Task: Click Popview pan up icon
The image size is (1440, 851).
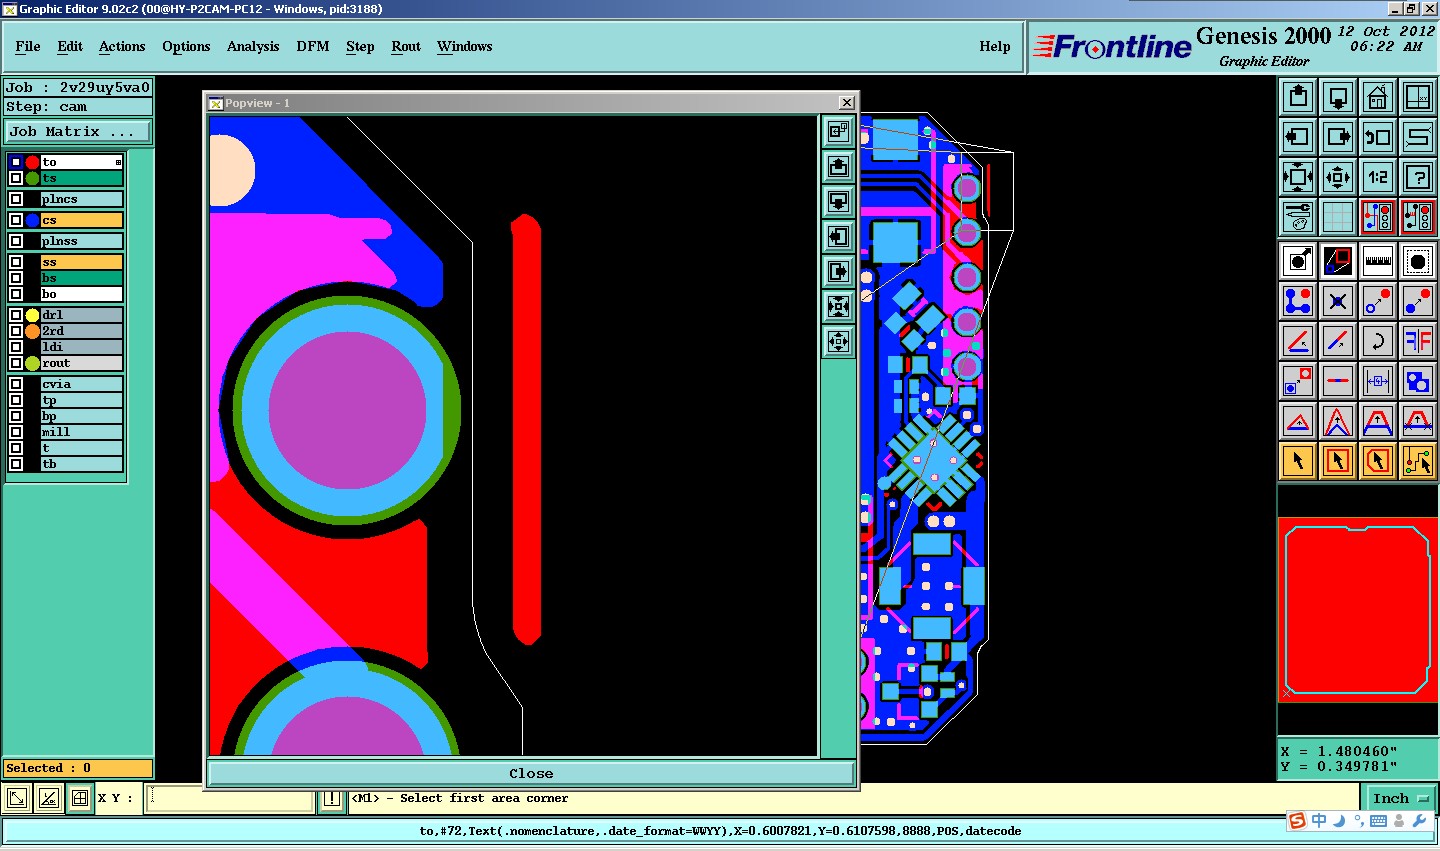Action: click(x=839, y=166)
